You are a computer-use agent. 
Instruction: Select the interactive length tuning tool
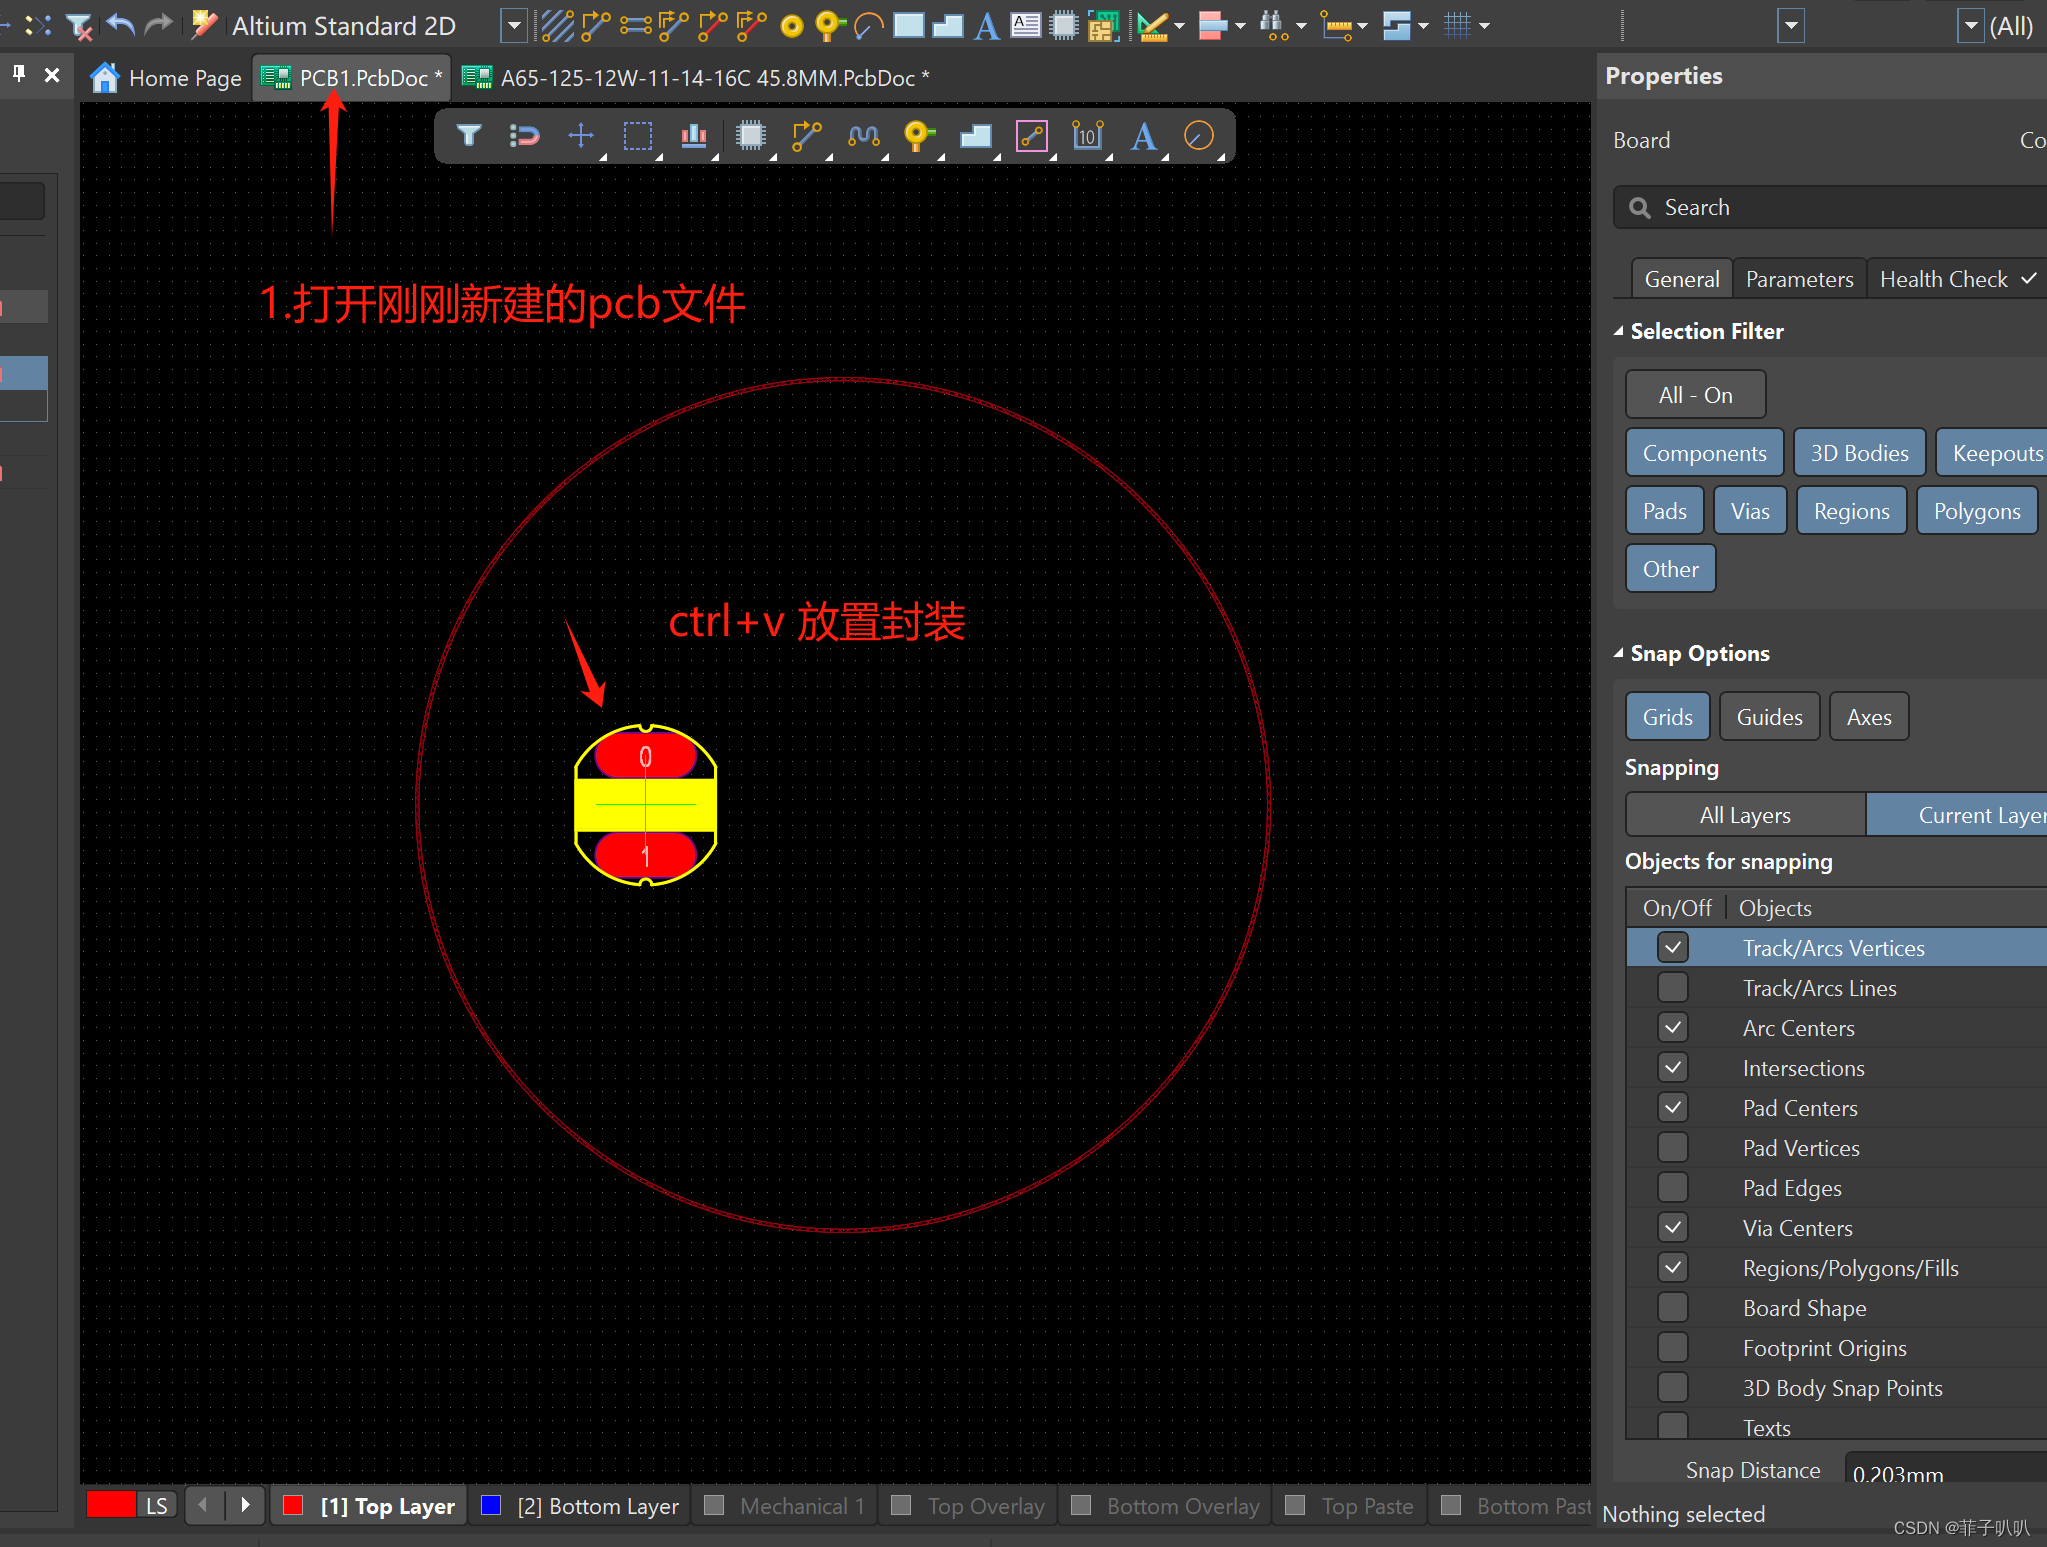863,135
